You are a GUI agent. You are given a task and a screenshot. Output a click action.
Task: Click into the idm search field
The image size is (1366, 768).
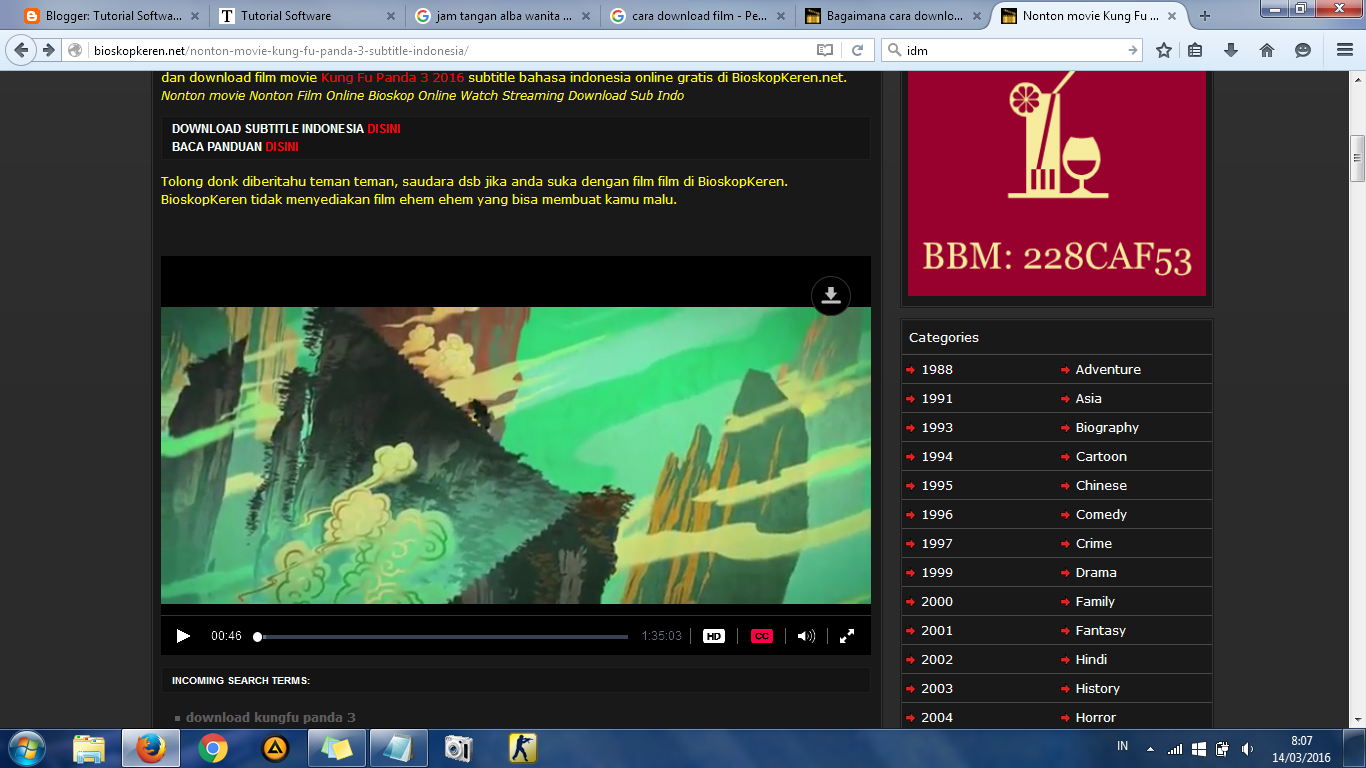click(x=1012, y=50)
